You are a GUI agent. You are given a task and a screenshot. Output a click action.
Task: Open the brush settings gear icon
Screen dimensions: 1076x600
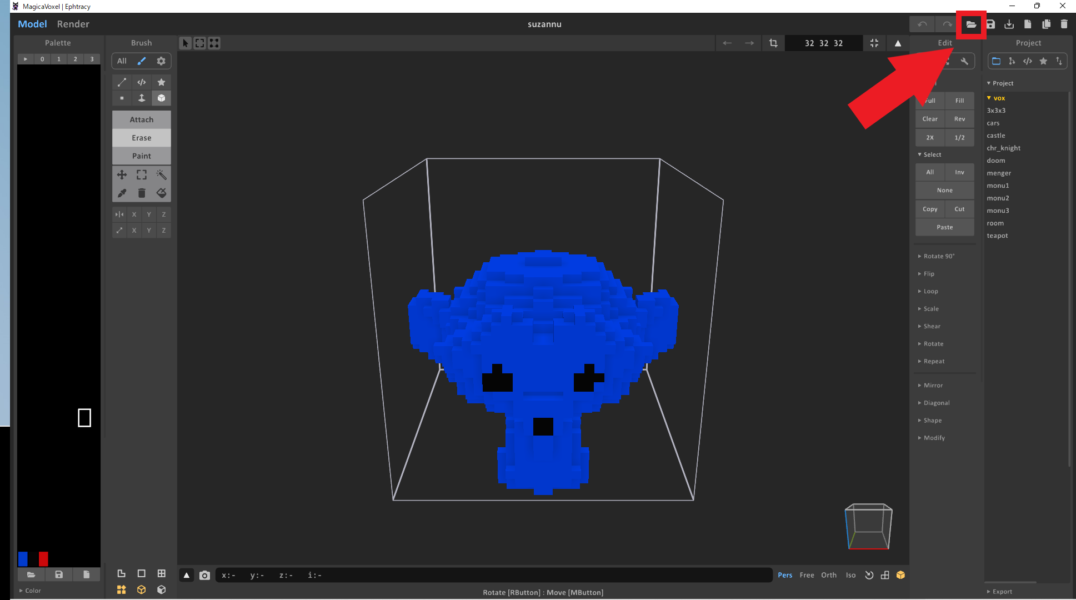(161, 61)
